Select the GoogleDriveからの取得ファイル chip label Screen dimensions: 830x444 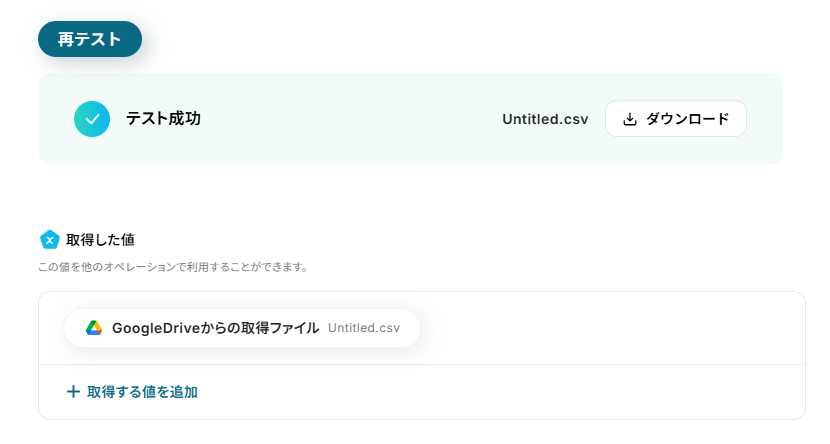pos(215,328)
